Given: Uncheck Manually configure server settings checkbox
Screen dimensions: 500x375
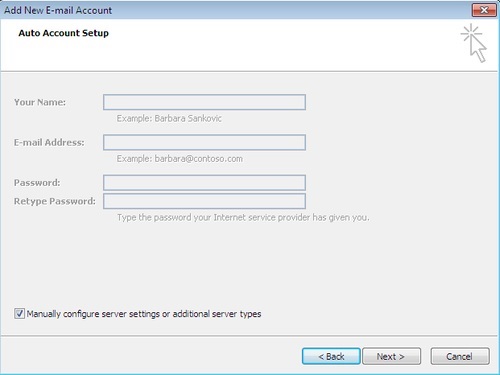Looking at the screenshot, I should tap(19, 313).
